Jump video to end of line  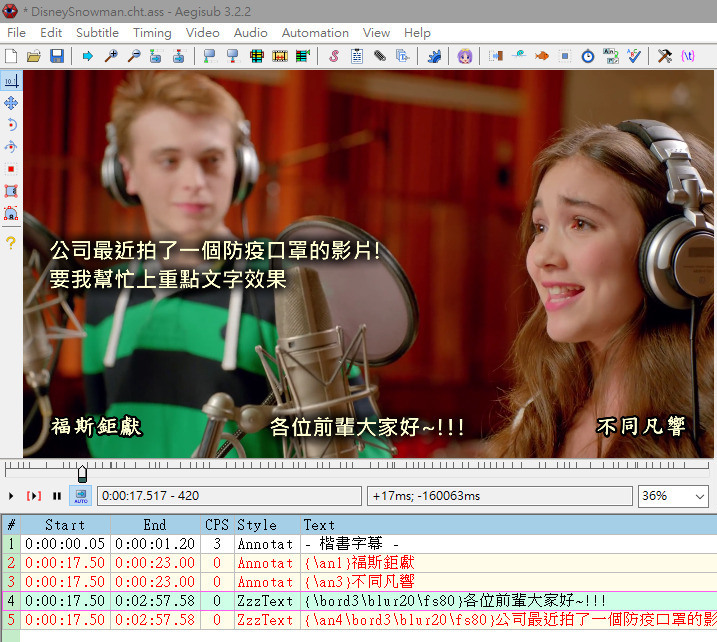[179, 56]
